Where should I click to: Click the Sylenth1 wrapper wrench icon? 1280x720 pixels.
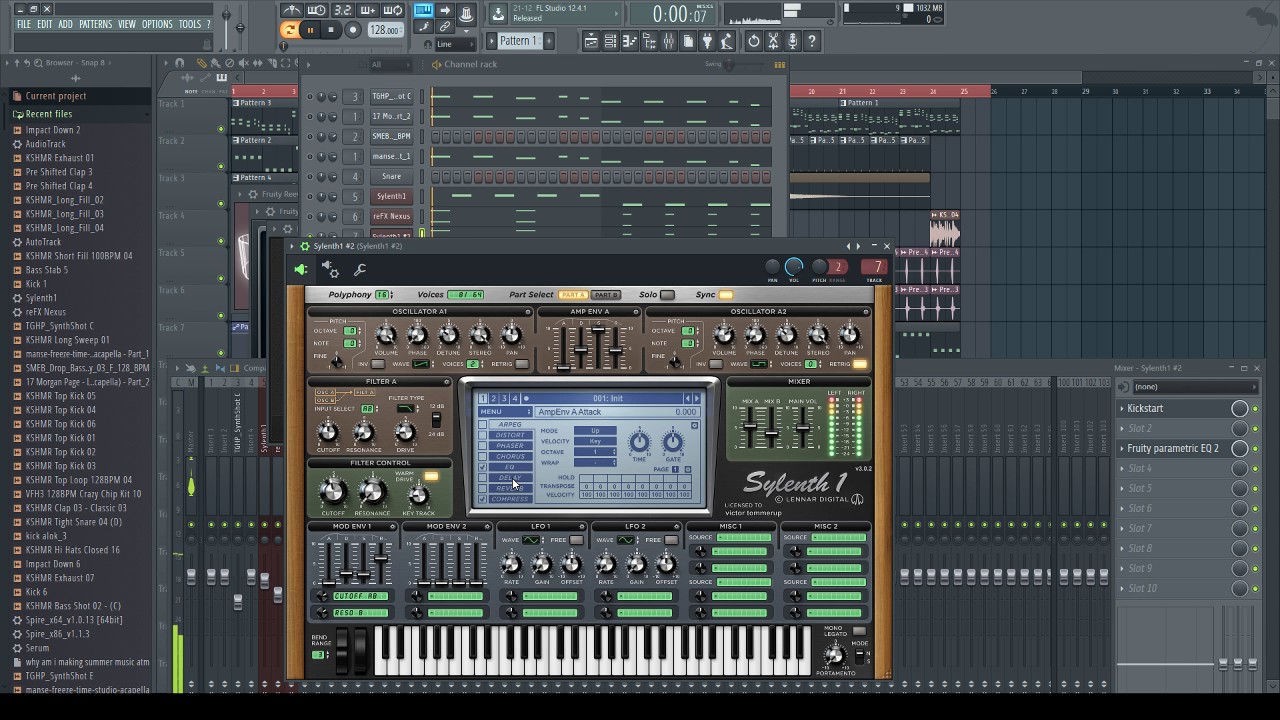point(360,269)
